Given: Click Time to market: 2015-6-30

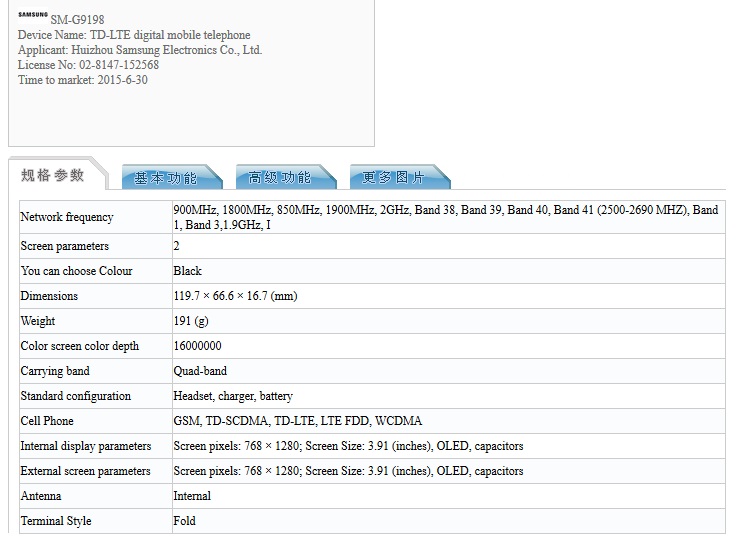Looking at the screenshot, I should (83, 80).
